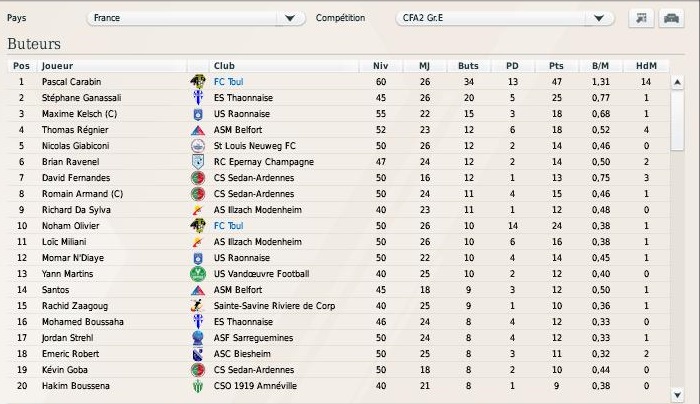700x404 pixels.
Task: Click ES Thaonnaise crest beside Stéphane Ganassali
Action: click(x=198, y=98)
